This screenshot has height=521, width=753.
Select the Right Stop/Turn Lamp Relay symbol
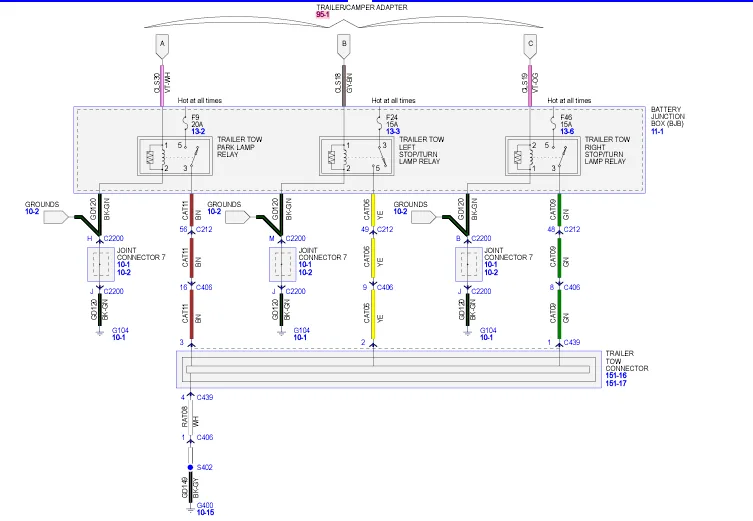543,156
